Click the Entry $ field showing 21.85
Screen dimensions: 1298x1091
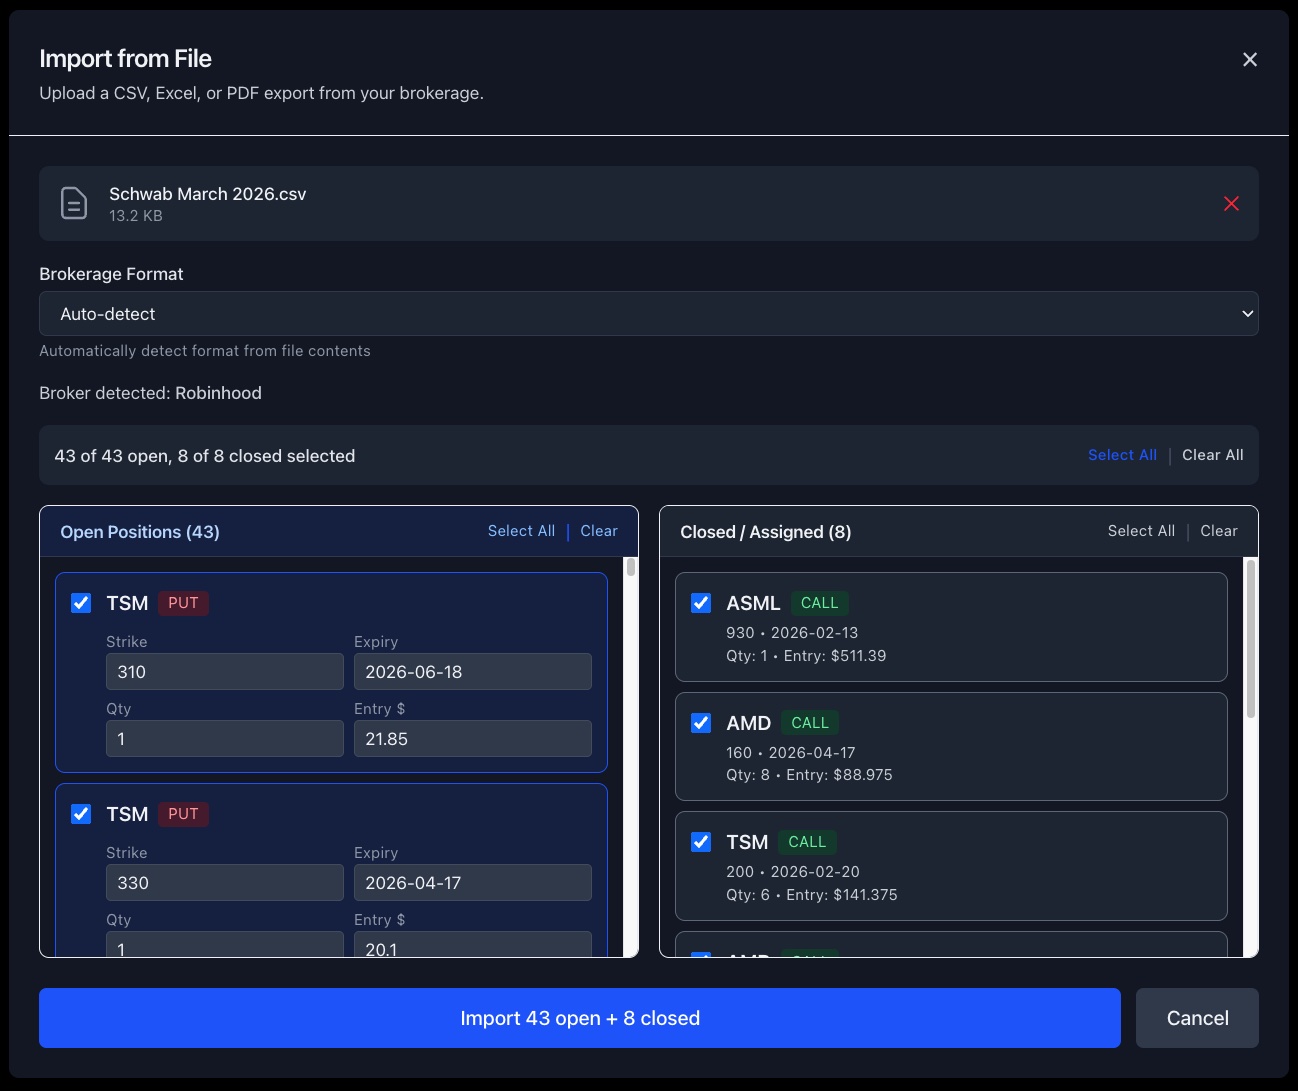472,738
